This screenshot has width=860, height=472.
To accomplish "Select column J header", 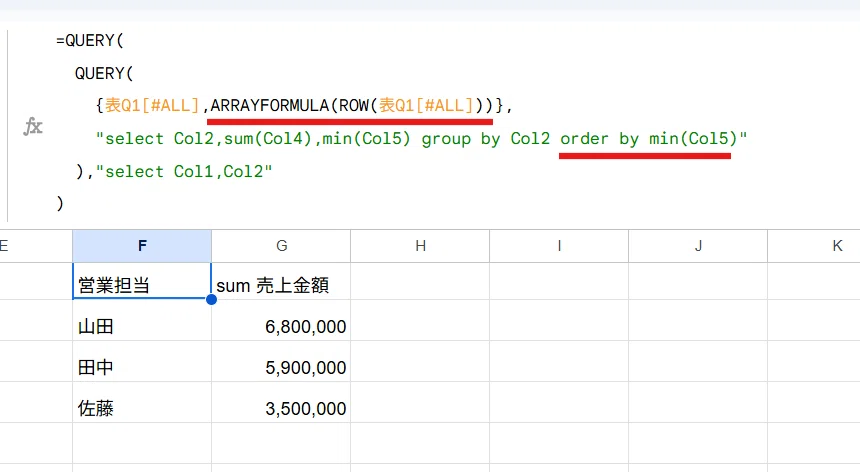I will 698,246.
